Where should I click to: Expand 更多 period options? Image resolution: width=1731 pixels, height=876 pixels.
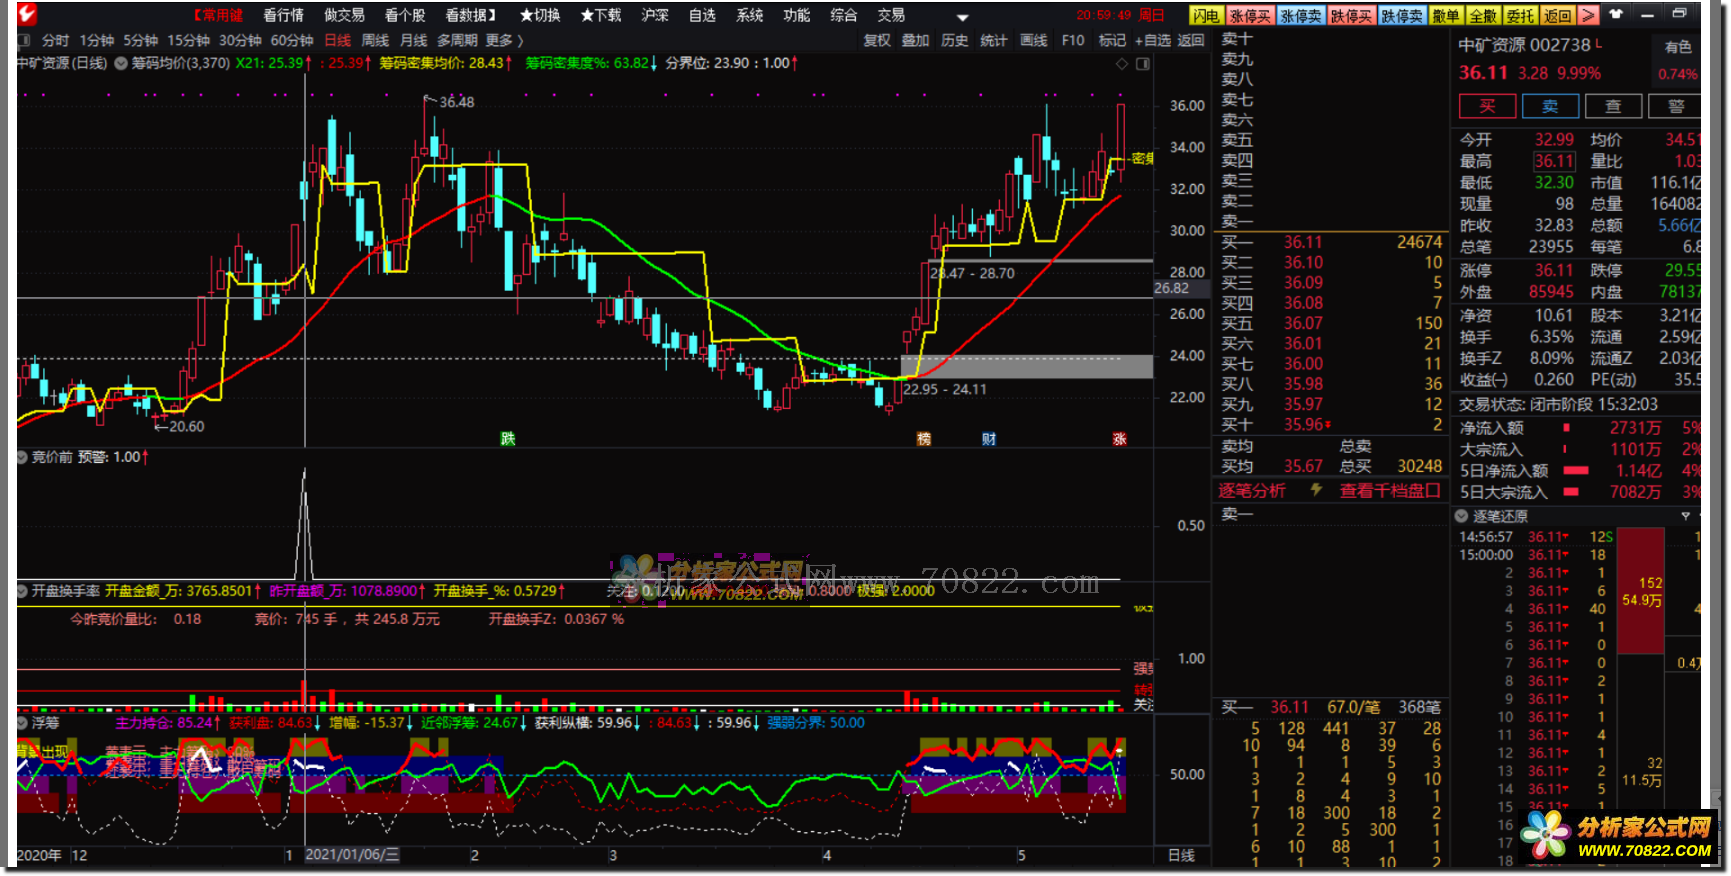(x=504, y=41)
